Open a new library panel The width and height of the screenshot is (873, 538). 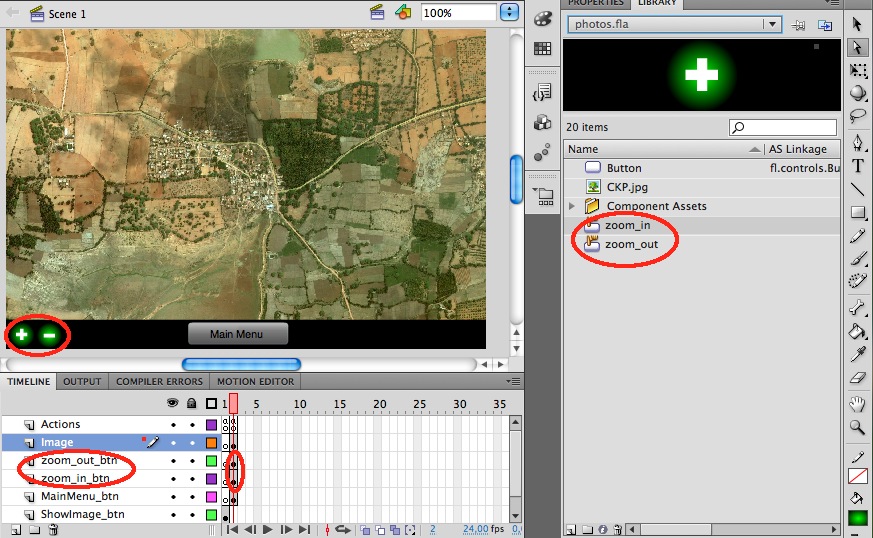pos(825,25)
